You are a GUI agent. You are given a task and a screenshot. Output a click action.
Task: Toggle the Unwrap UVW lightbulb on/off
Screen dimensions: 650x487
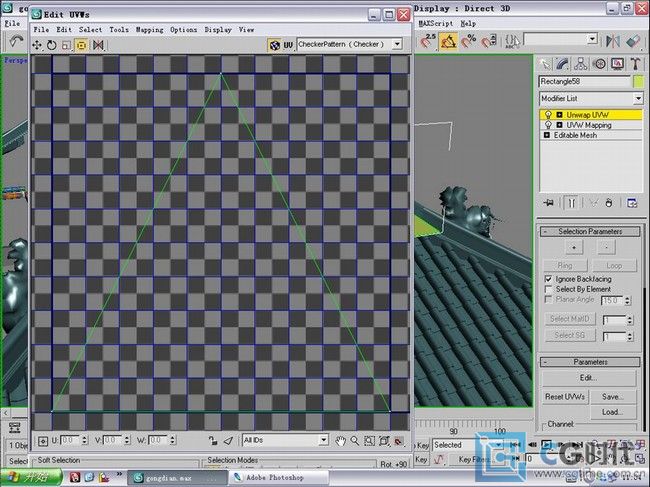[548, 115]
